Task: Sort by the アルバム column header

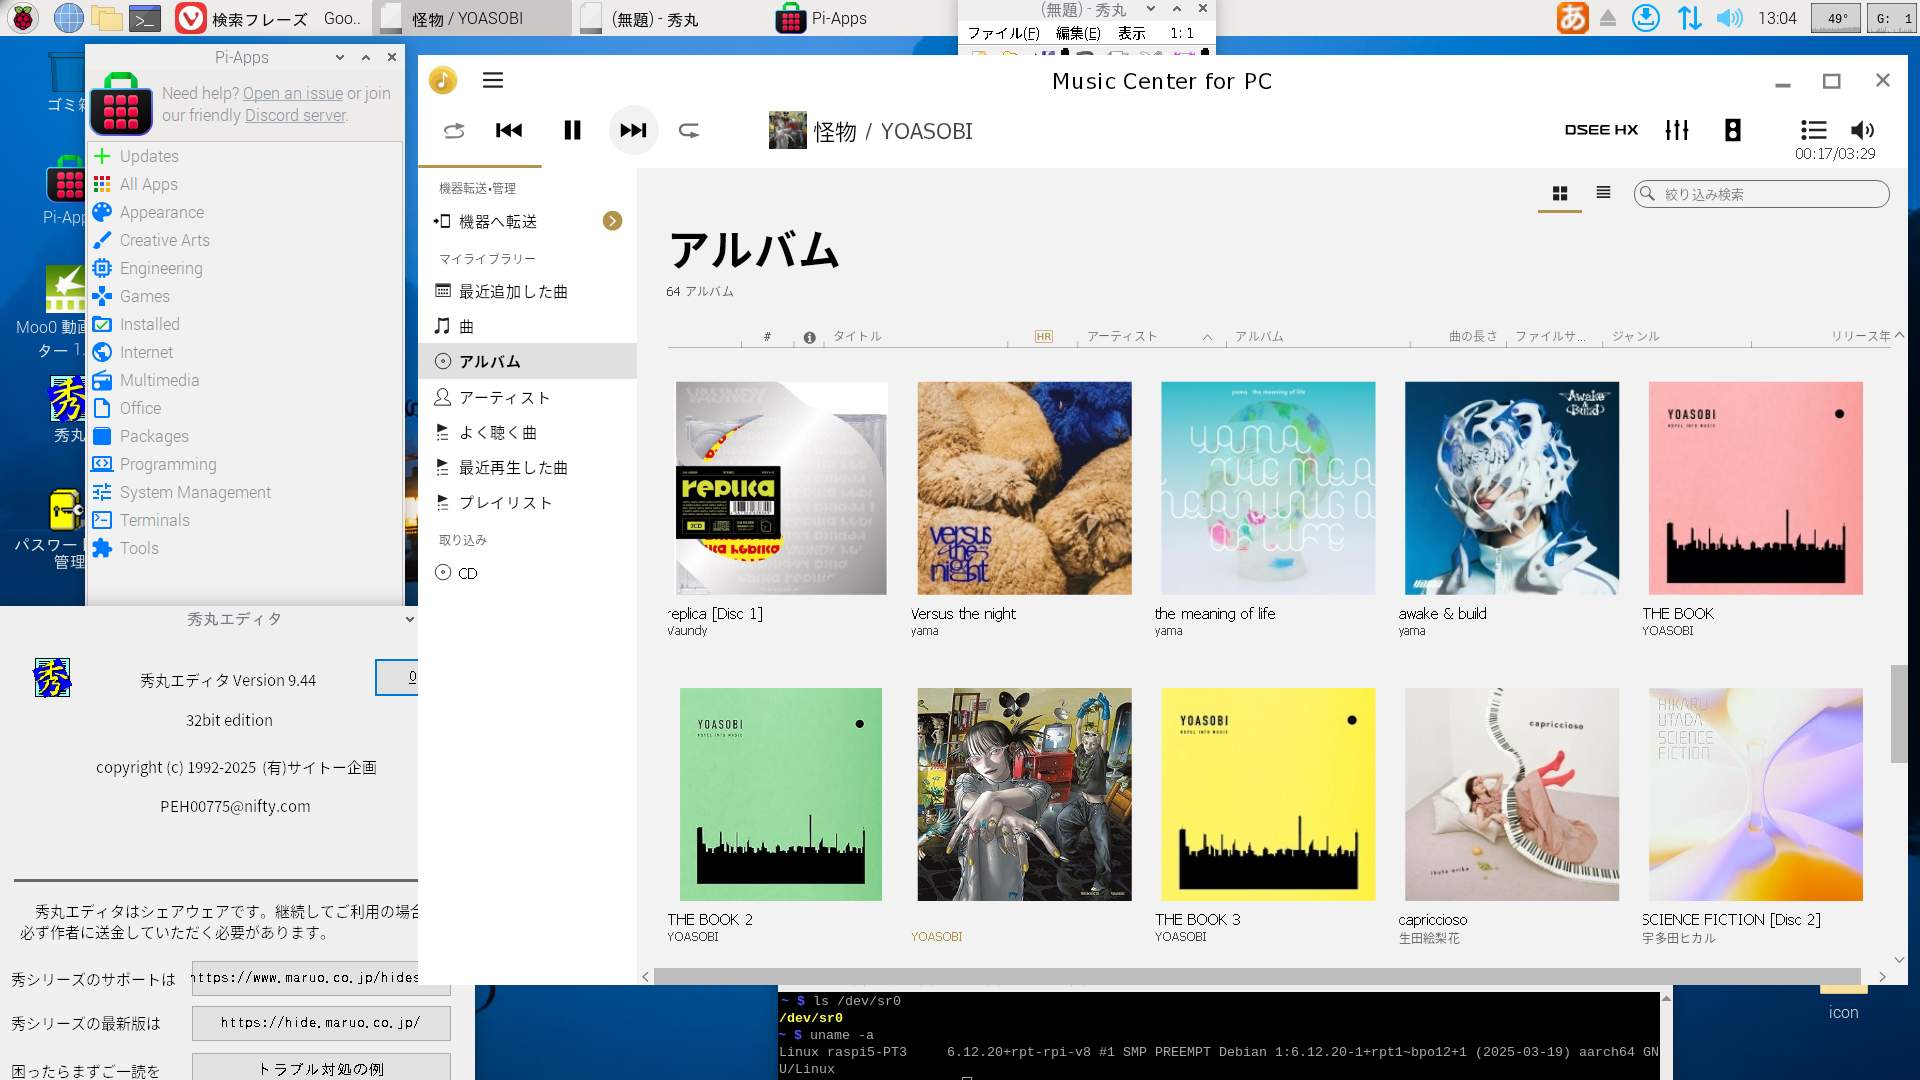Action: pos(1259,336)
